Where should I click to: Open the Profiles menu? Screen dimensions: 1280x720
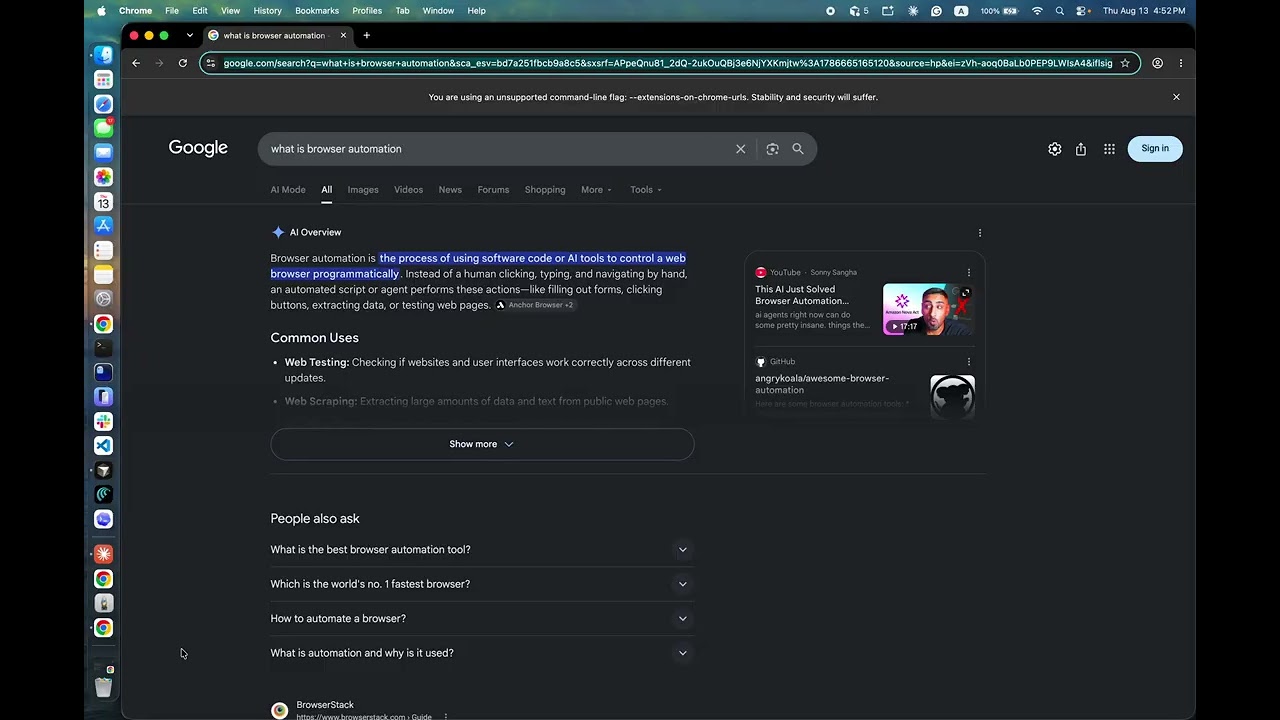[x=367, y=11]
